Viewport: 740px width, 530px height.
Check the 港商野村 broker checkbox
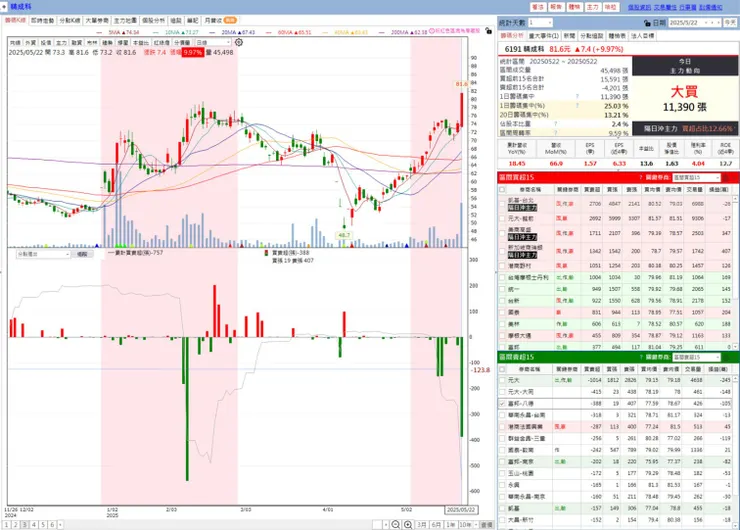click(x=502, y=266)
